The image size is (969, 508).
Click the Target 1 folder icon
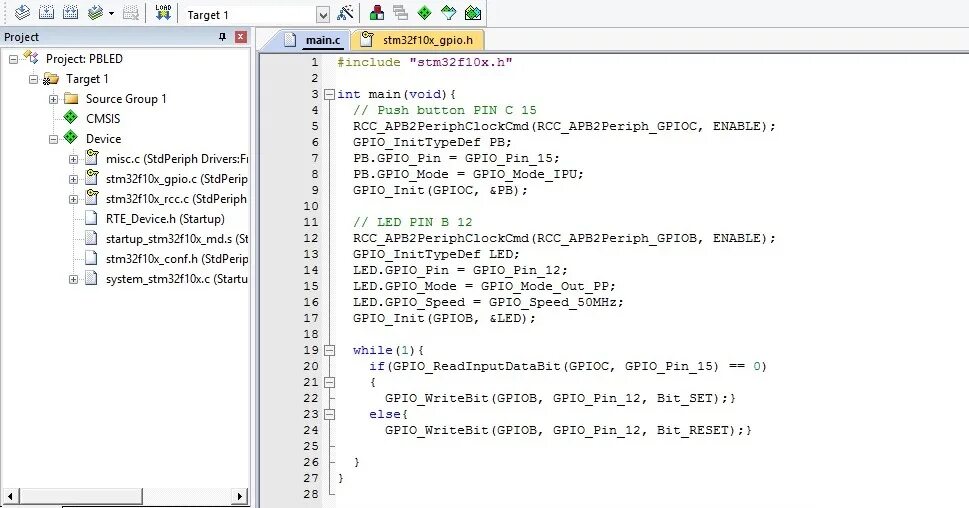[x=51, y=78]
